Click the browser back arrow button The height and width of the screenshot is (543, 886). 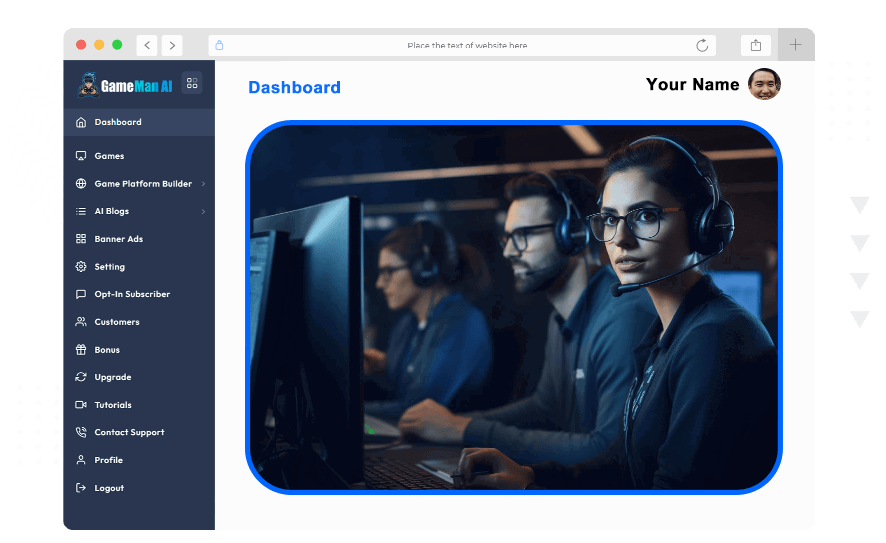coord(147,45)
